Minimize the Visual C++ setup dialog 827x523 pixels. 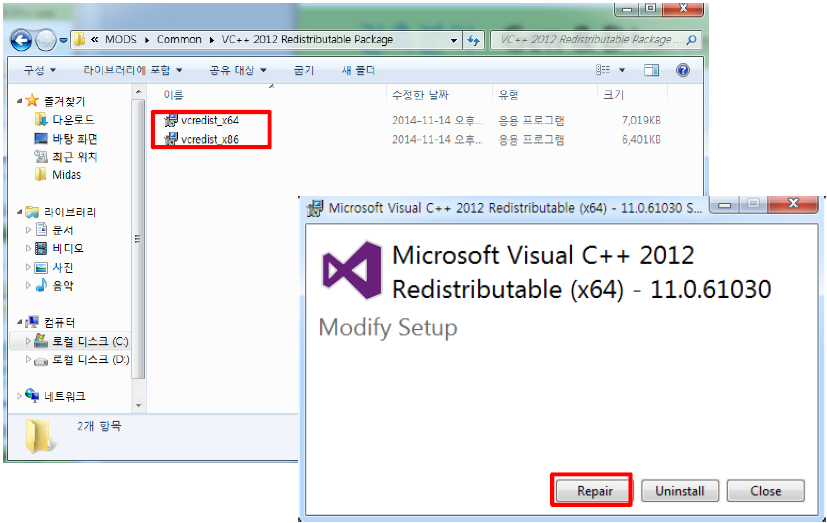[x=725, y=205]
